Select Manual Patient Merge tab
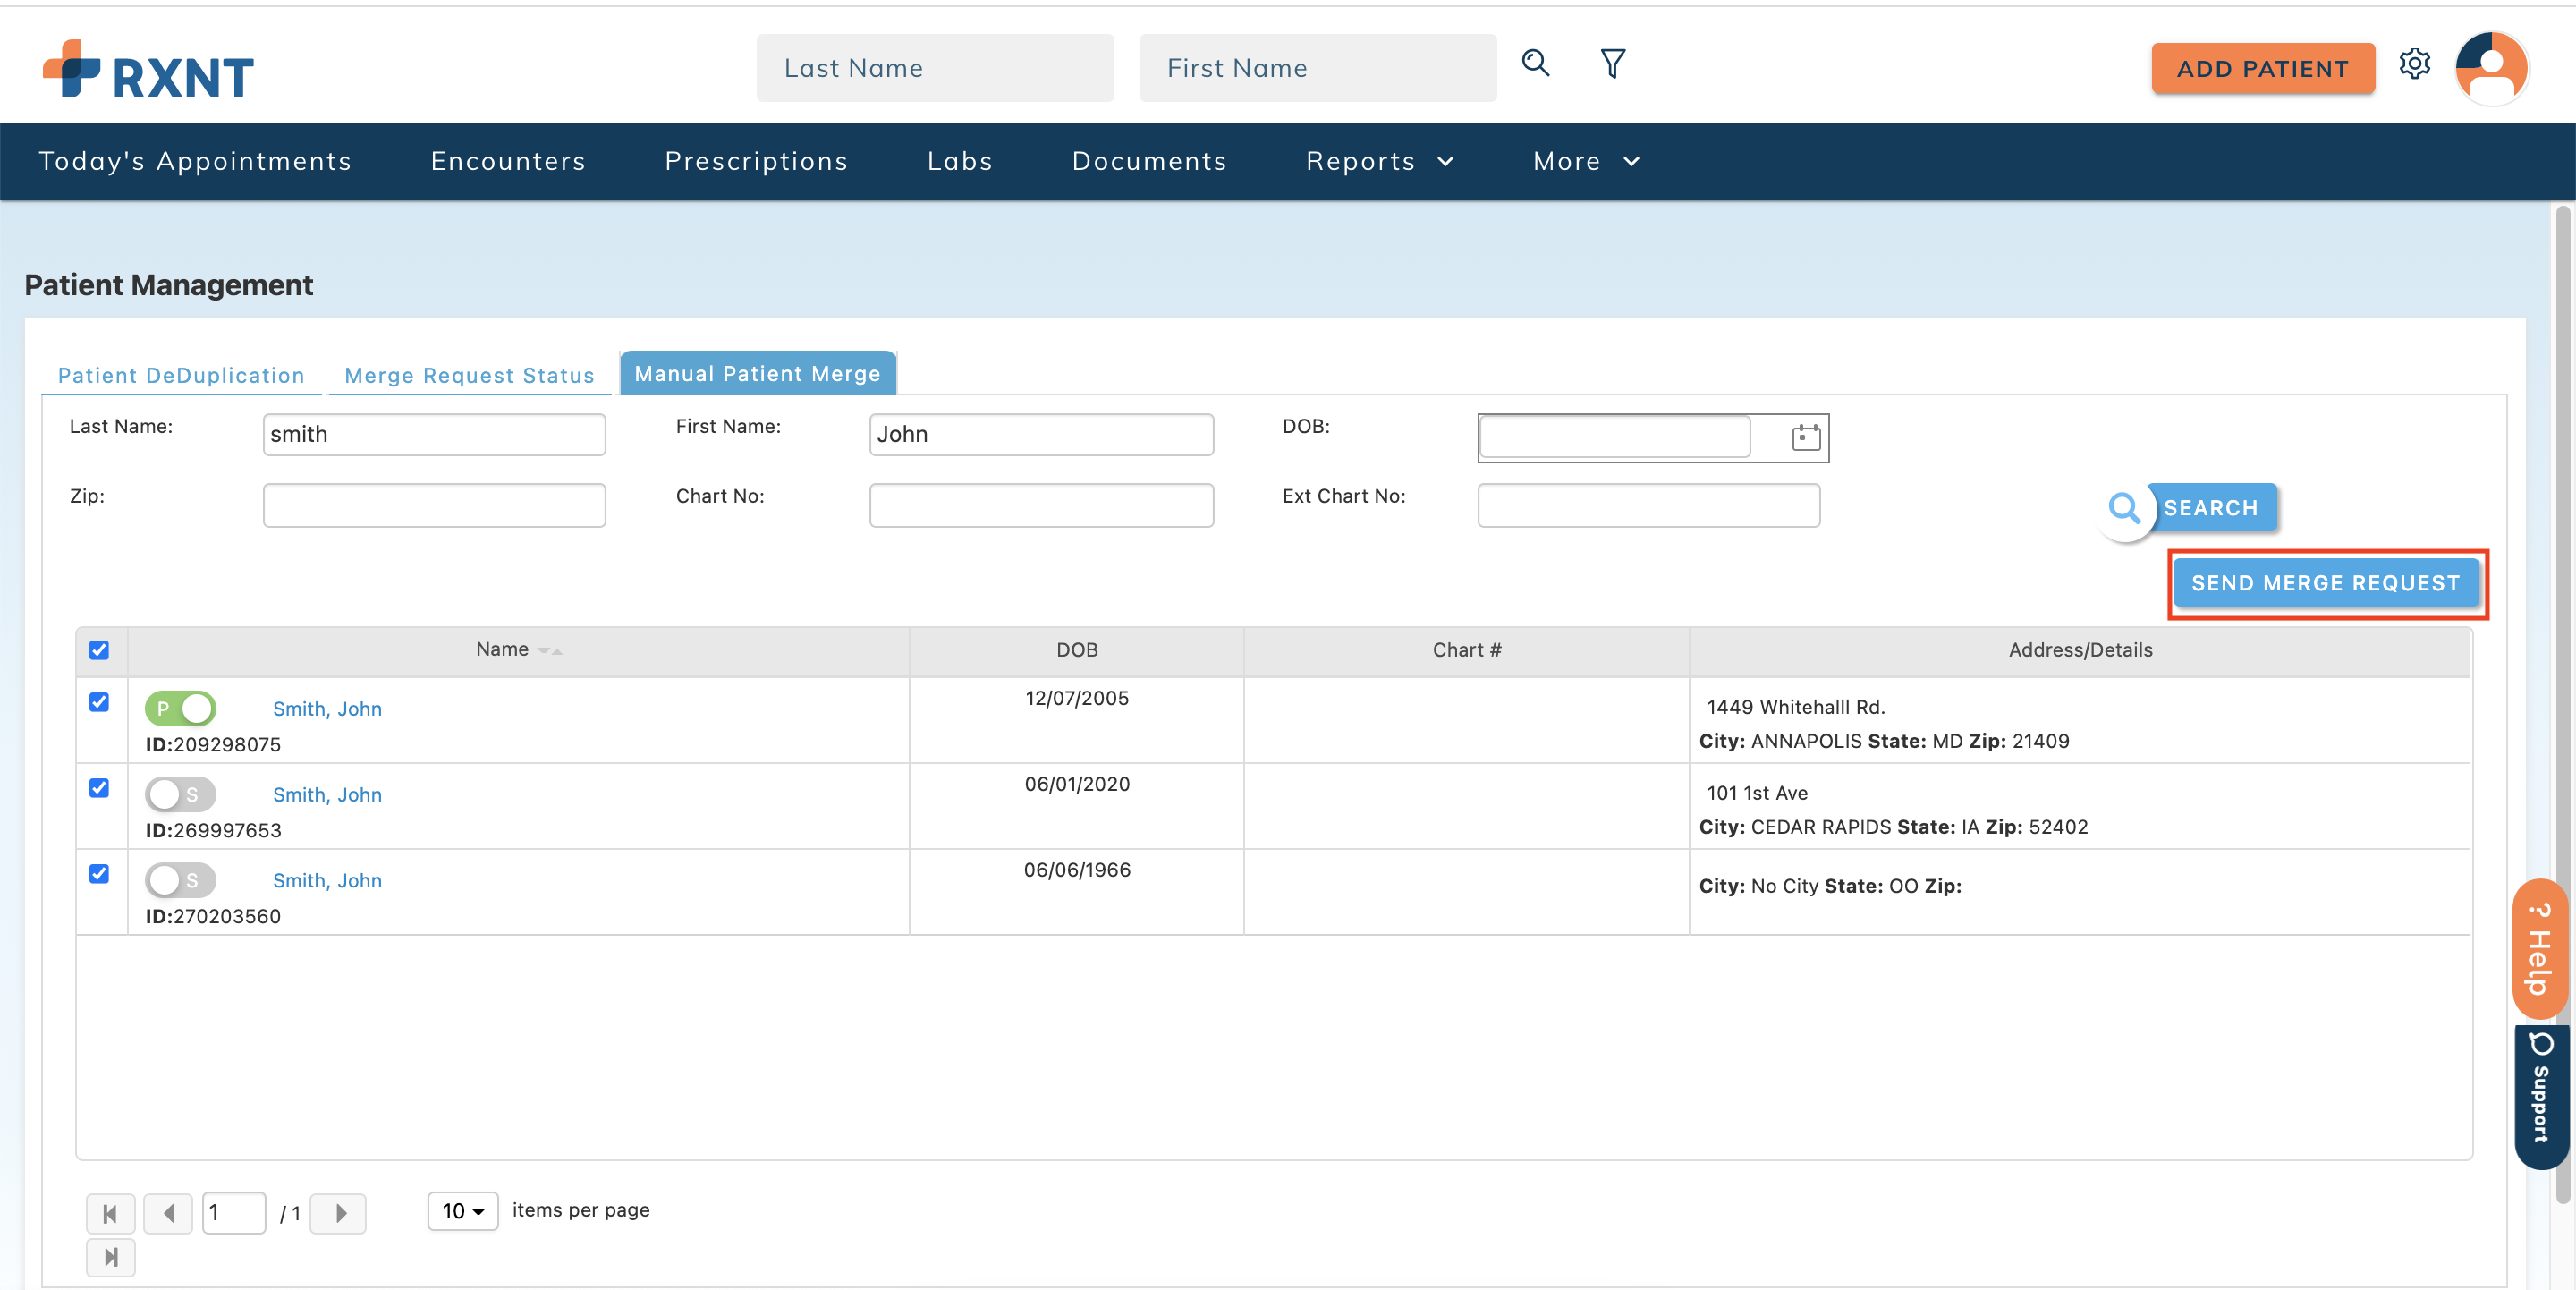This screenshot has width=2576, height=1290. (757, 373)
